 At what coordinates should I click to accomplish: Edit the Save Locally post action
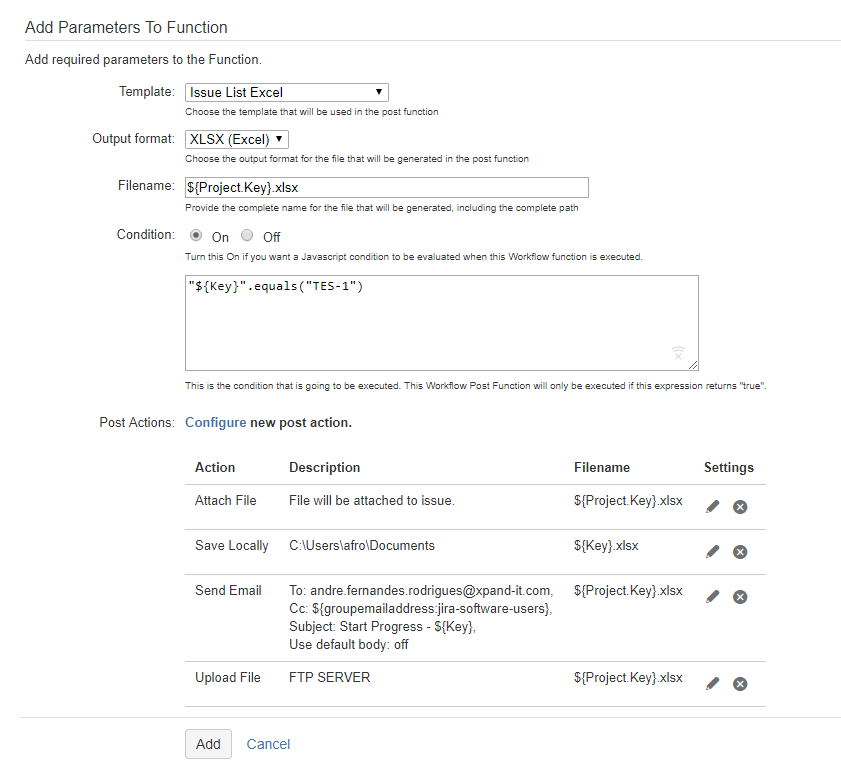click(x=712, y=552)
